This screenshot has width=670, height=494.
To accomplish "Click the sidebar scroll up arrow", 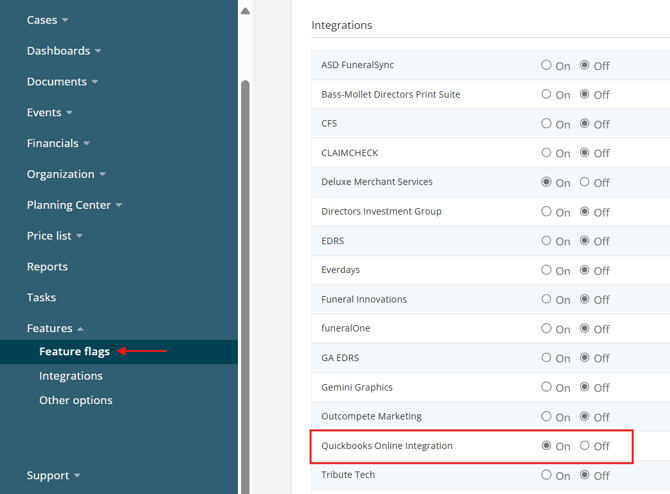I will [245, 11].
